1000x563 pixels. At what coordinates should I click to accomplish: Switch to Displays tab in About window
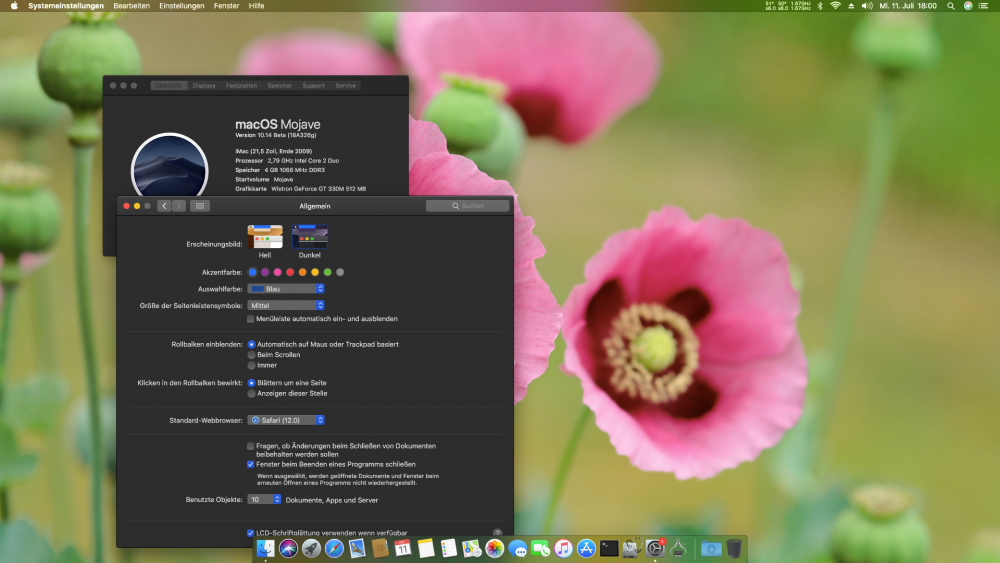(204, 85)
